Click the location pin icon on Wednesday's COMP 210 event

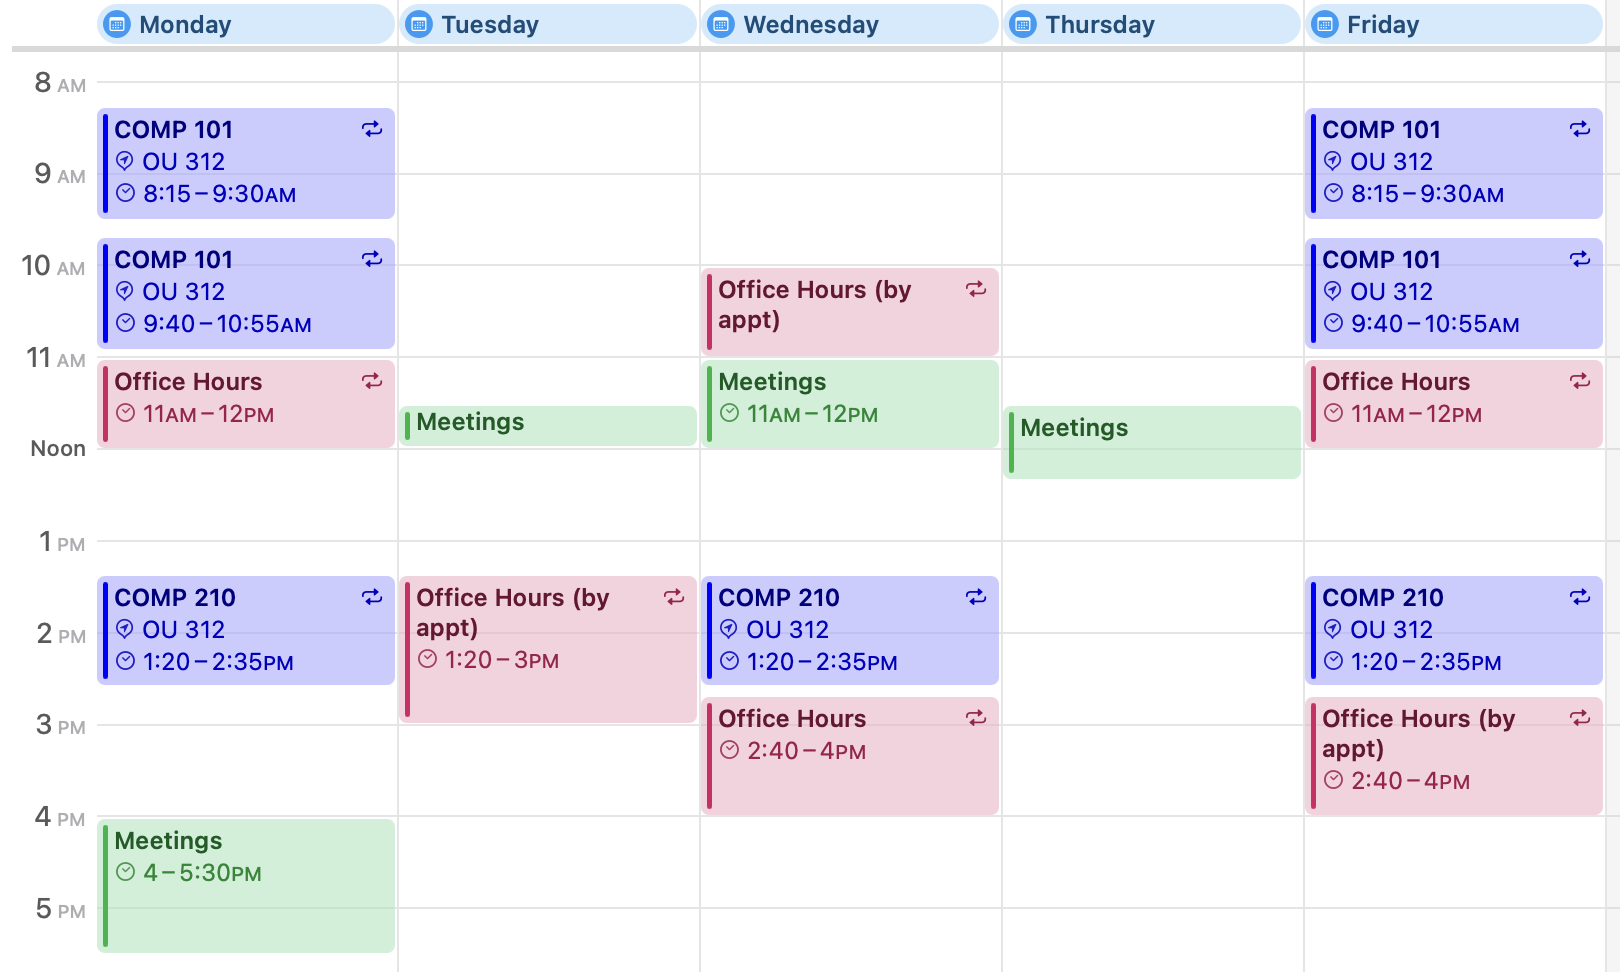coord(731,630)
